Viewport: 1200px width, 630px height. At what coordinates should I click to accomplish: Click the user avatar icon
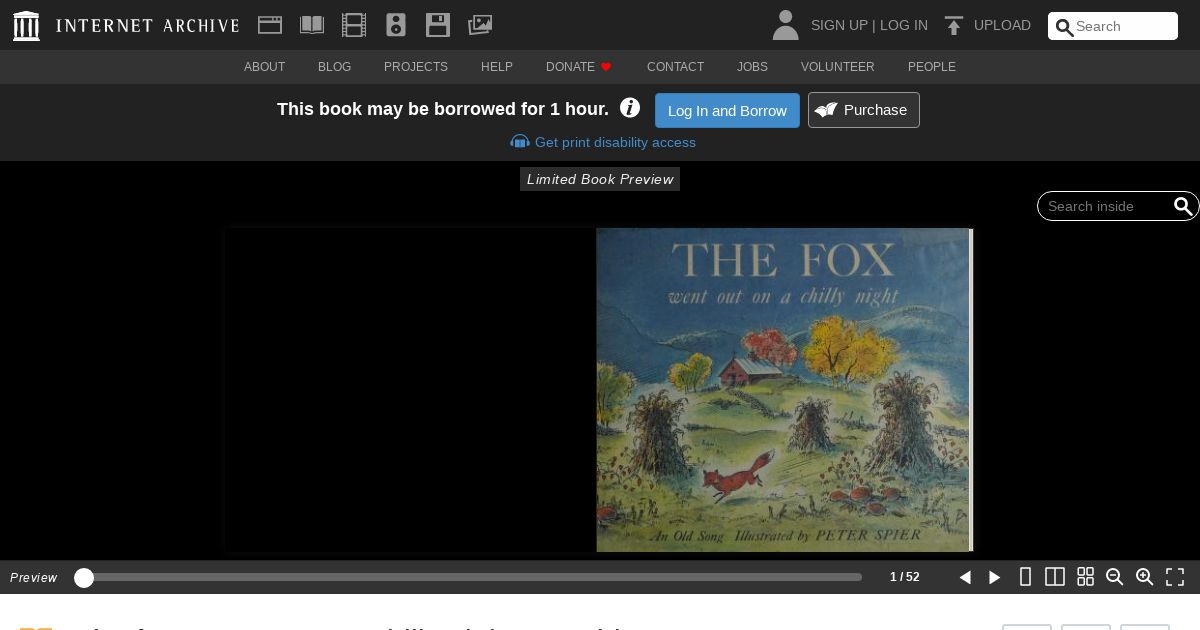click(x=786, y=25)
